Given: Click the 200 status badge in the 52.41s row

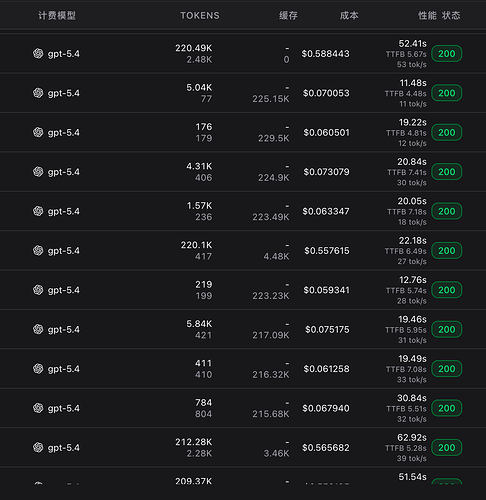Looking at the screenshot, I should [x=447, y=54].
